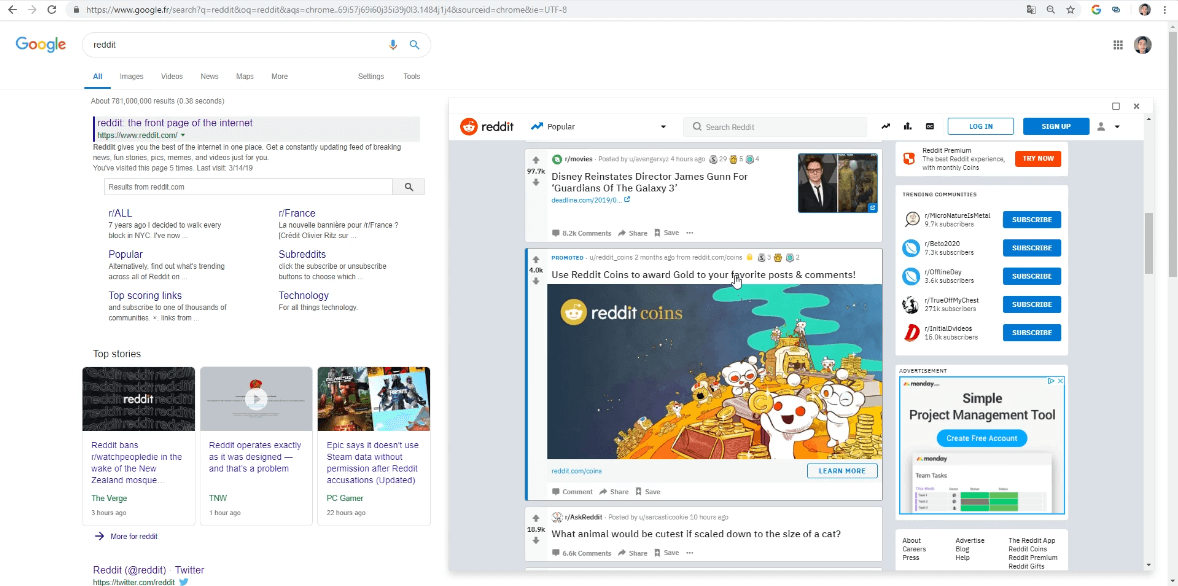The height and width of the screenshot is (586, 1178).
Task: Switch to the Maps search tab
Action: 245,77
